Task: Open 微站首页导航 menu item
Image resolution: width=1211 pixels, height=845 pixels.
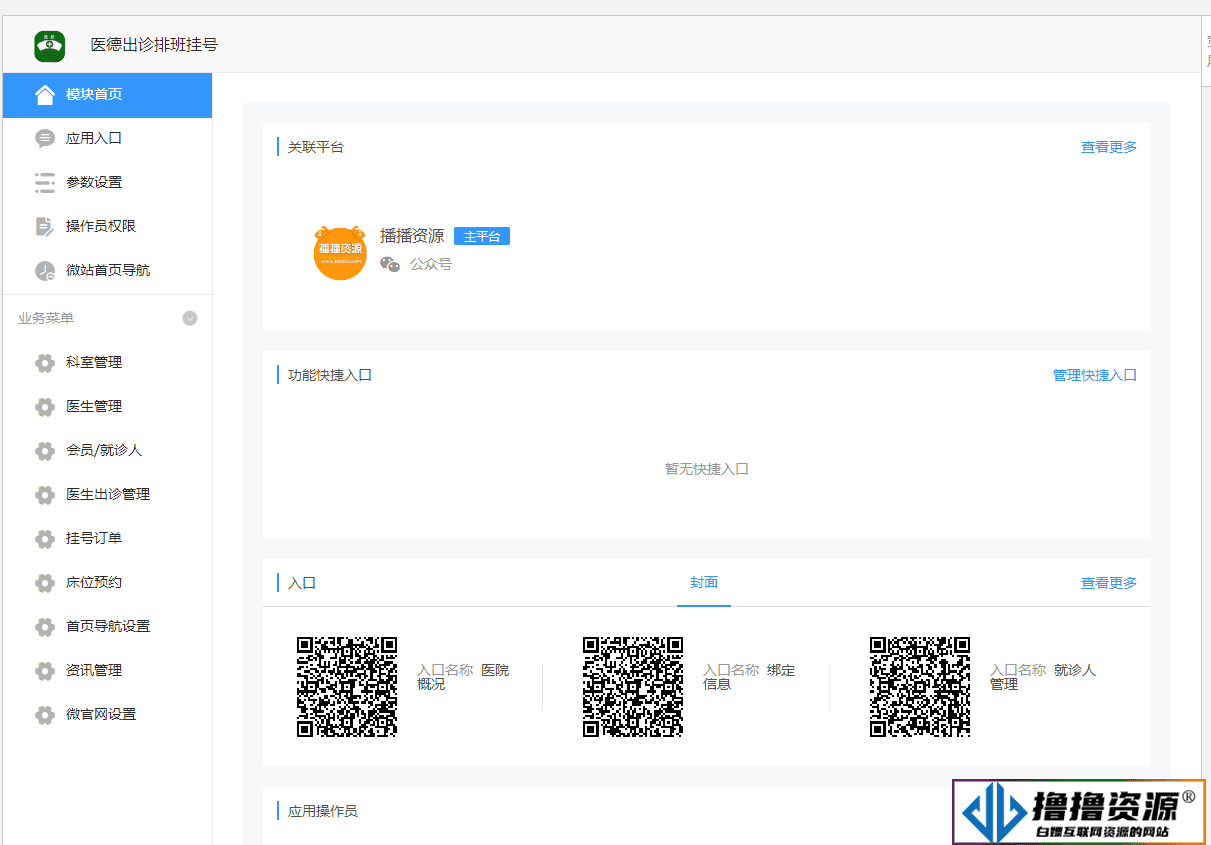Action: tap(107, 270)
